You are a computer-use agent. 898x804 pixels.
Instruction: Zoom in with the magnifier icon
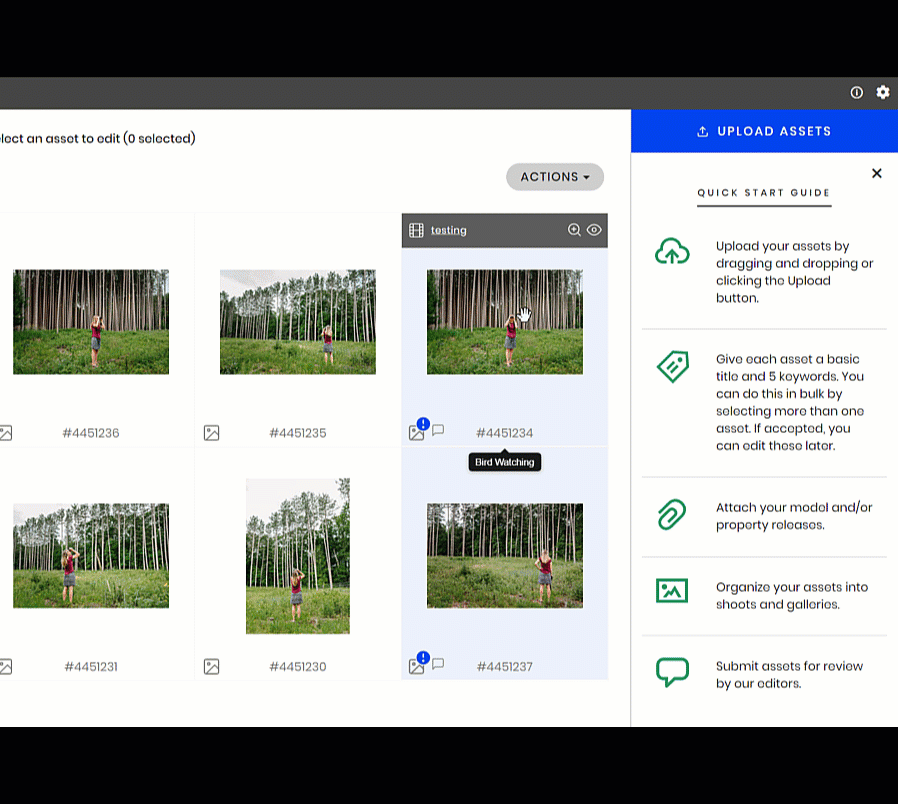tap(574, 230)
